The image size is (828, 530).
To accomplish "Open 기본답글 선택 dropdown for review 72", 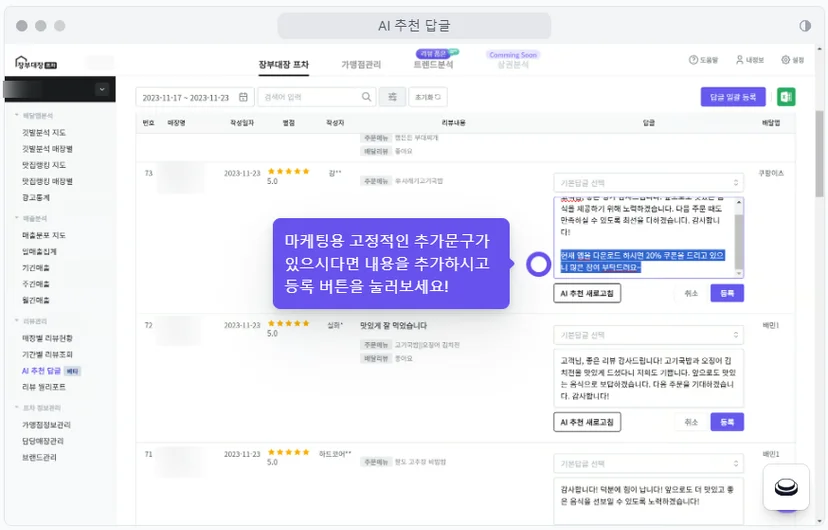I will click(x=648, y=335).
